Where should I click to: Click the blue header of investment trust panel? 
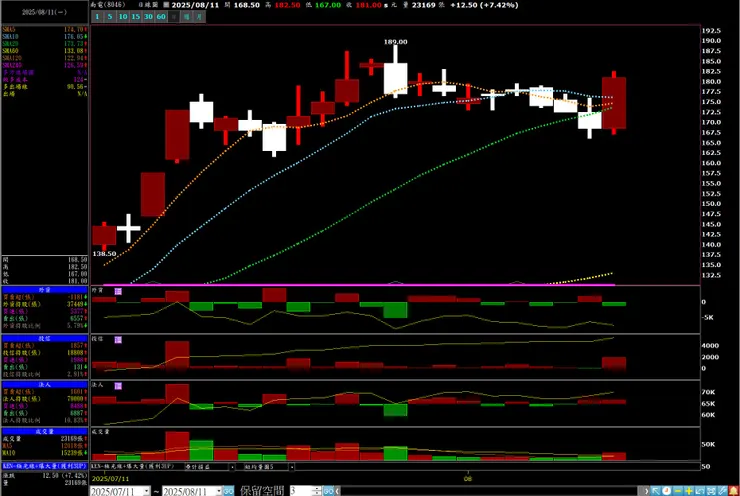pyautogui.click(x=44, y=338)
